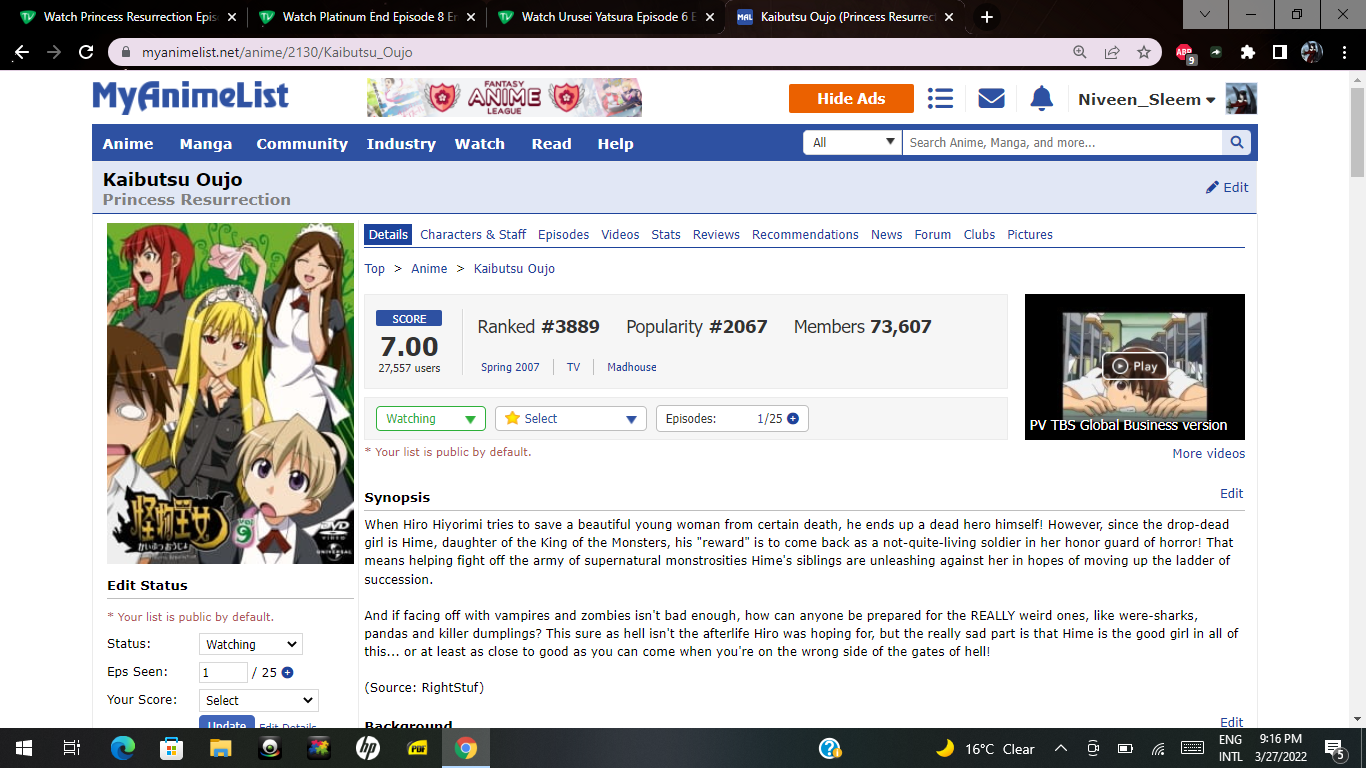Image resolution: width=1366 pixels, height=768 pixels.
Task: Click the More videos link
Action: pyautogui.click(x=1209, y=454)
